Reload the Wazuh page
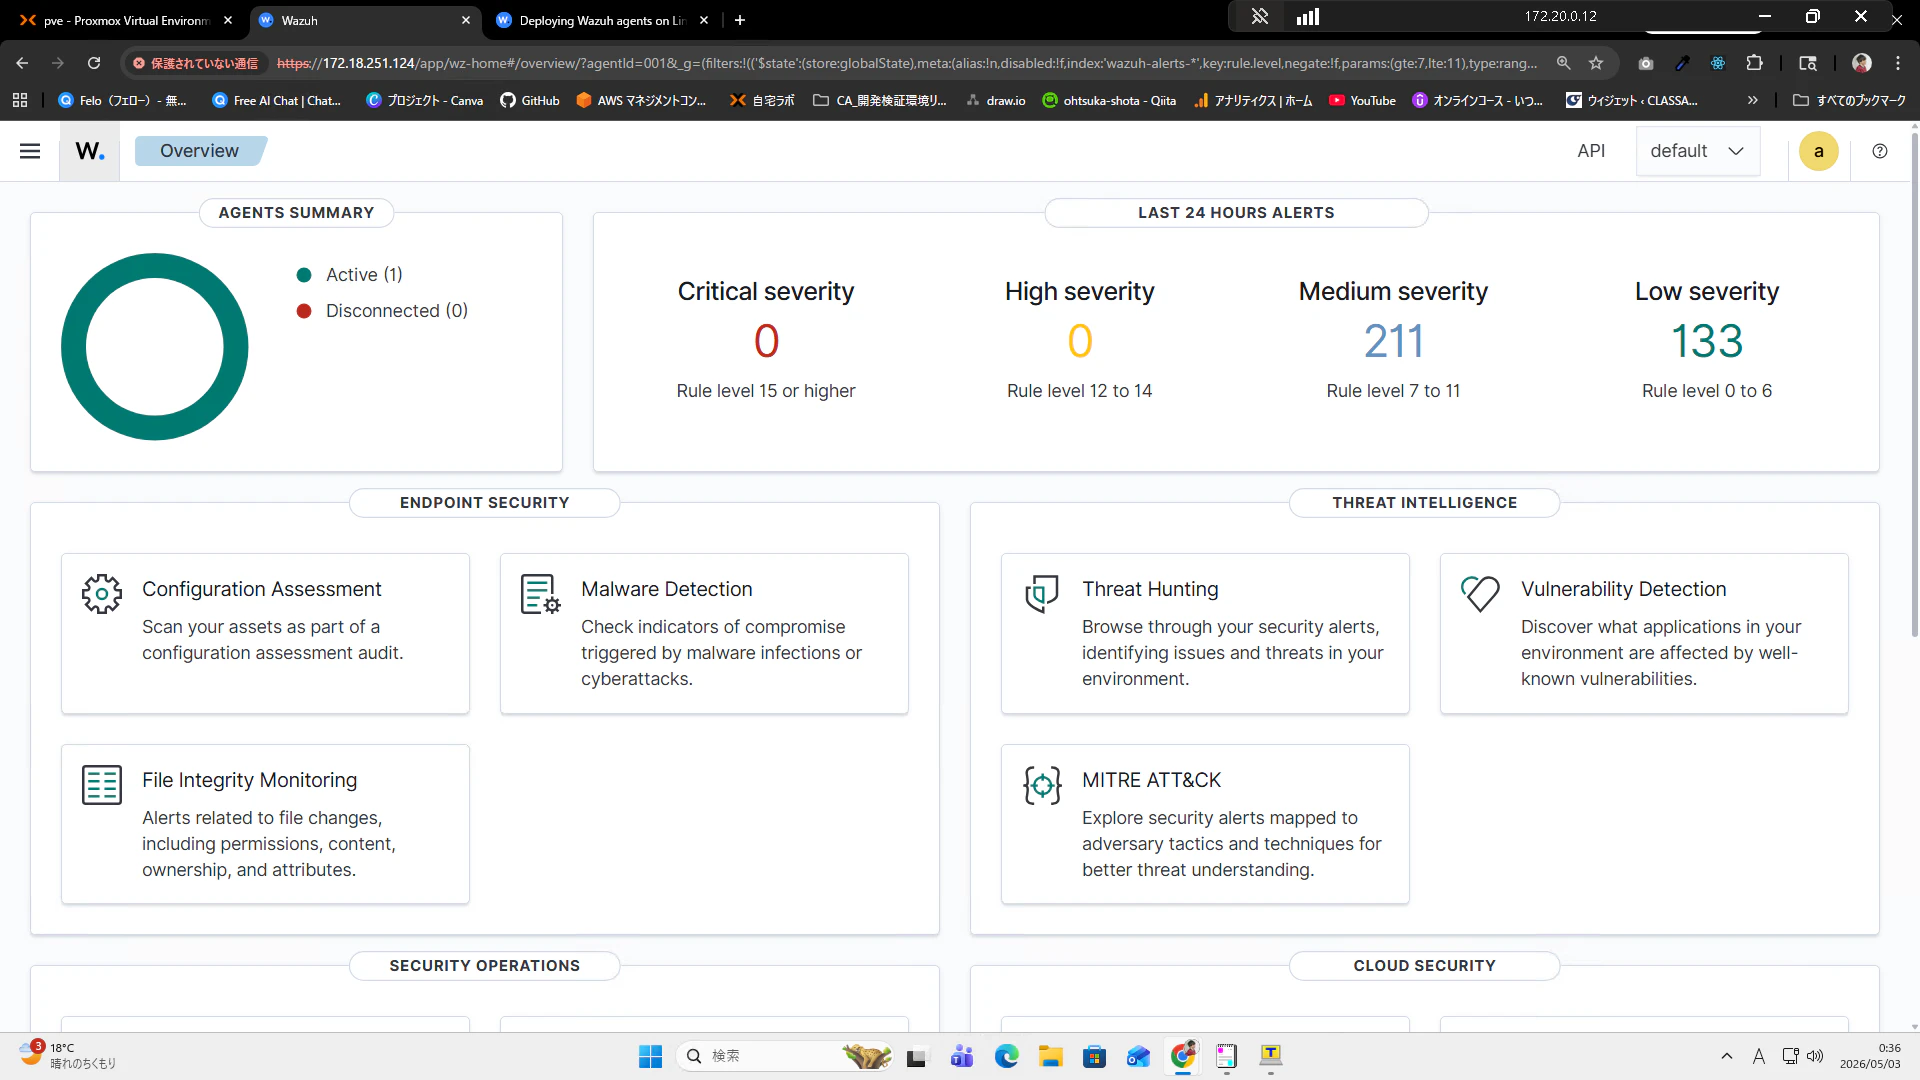Image resolution: width=1920 pixels, height=1080 pixels. click(94, 63)
